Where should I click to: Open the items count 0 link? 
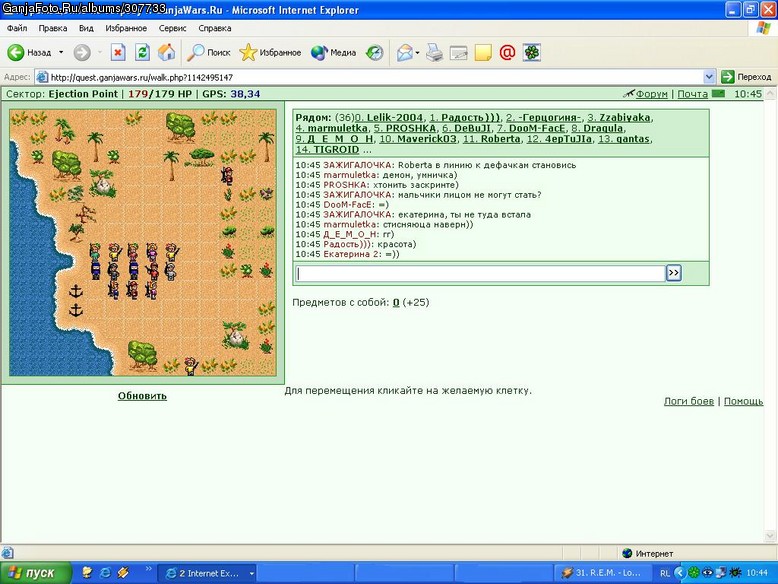tap(396, 302)
